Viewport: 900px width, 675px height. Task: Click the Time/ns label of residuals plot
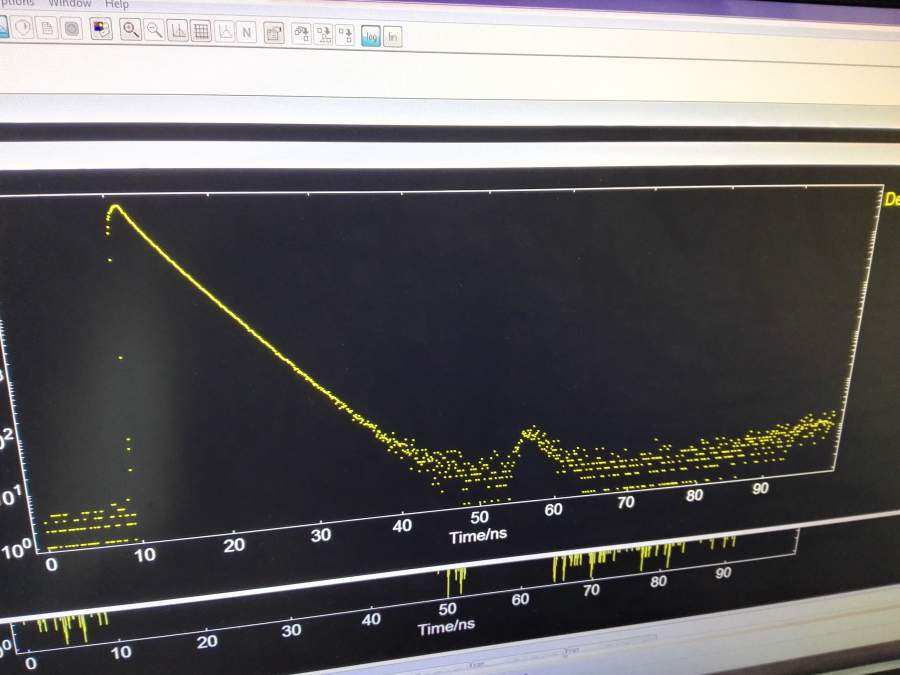pyautogui.click(x=447, y=627)
